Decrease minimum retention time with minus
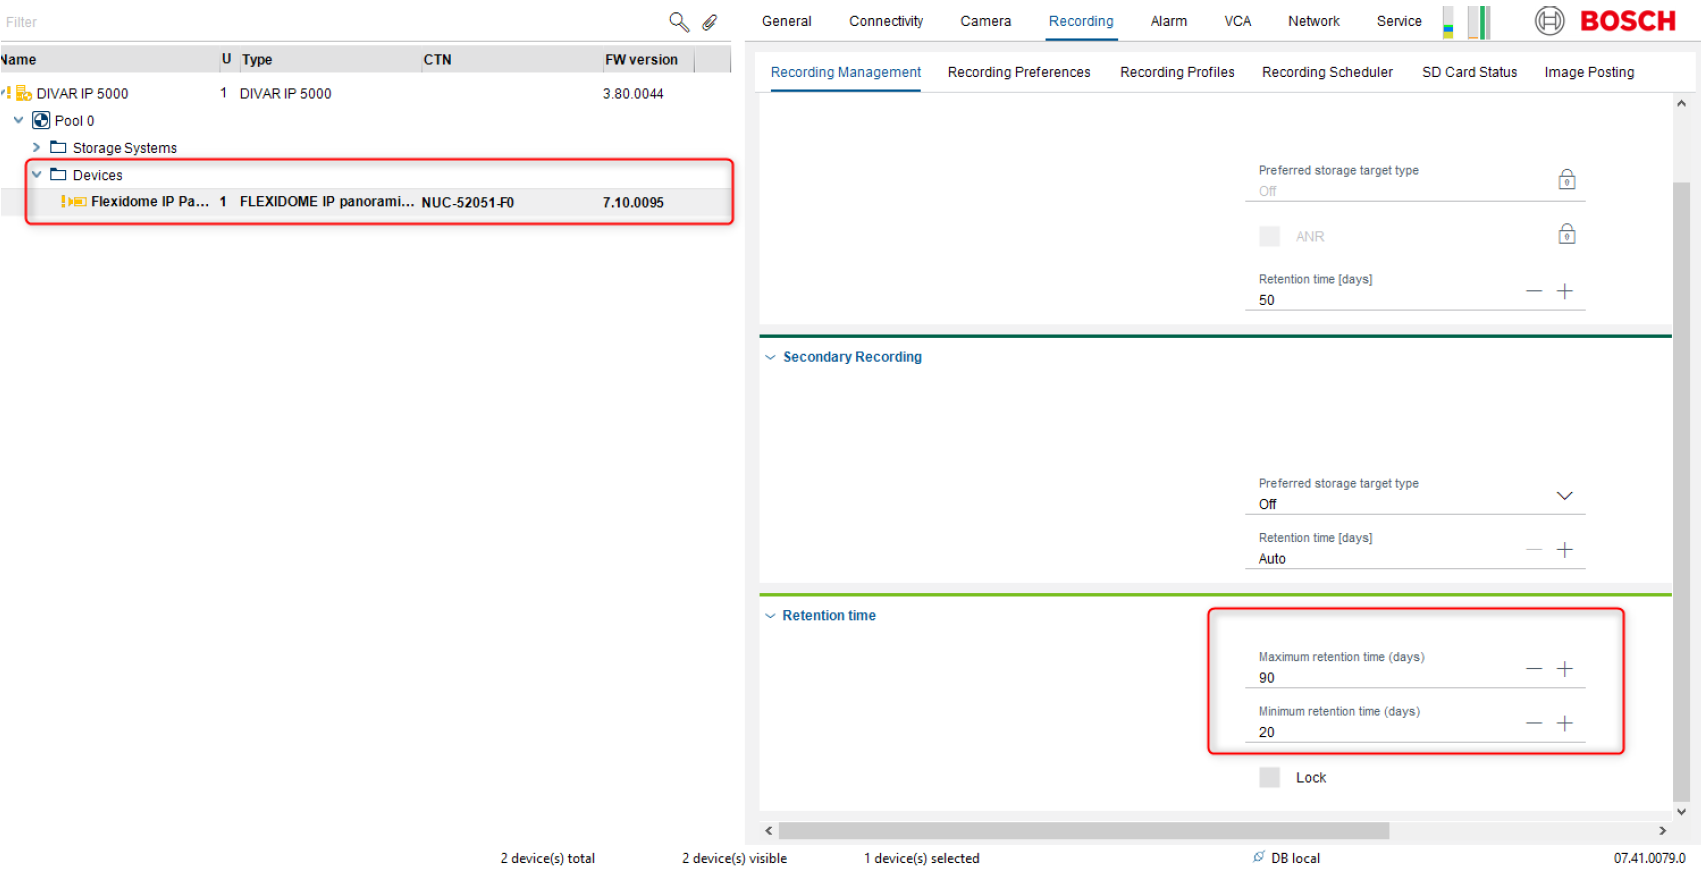 pos(1534,723)
